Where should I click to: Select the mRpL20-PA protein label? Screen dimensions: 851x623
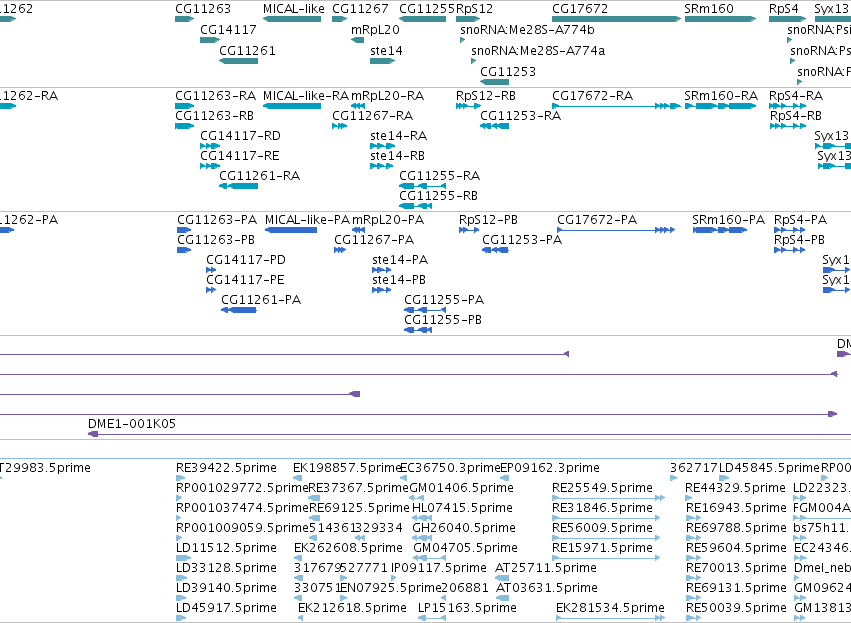388,220
